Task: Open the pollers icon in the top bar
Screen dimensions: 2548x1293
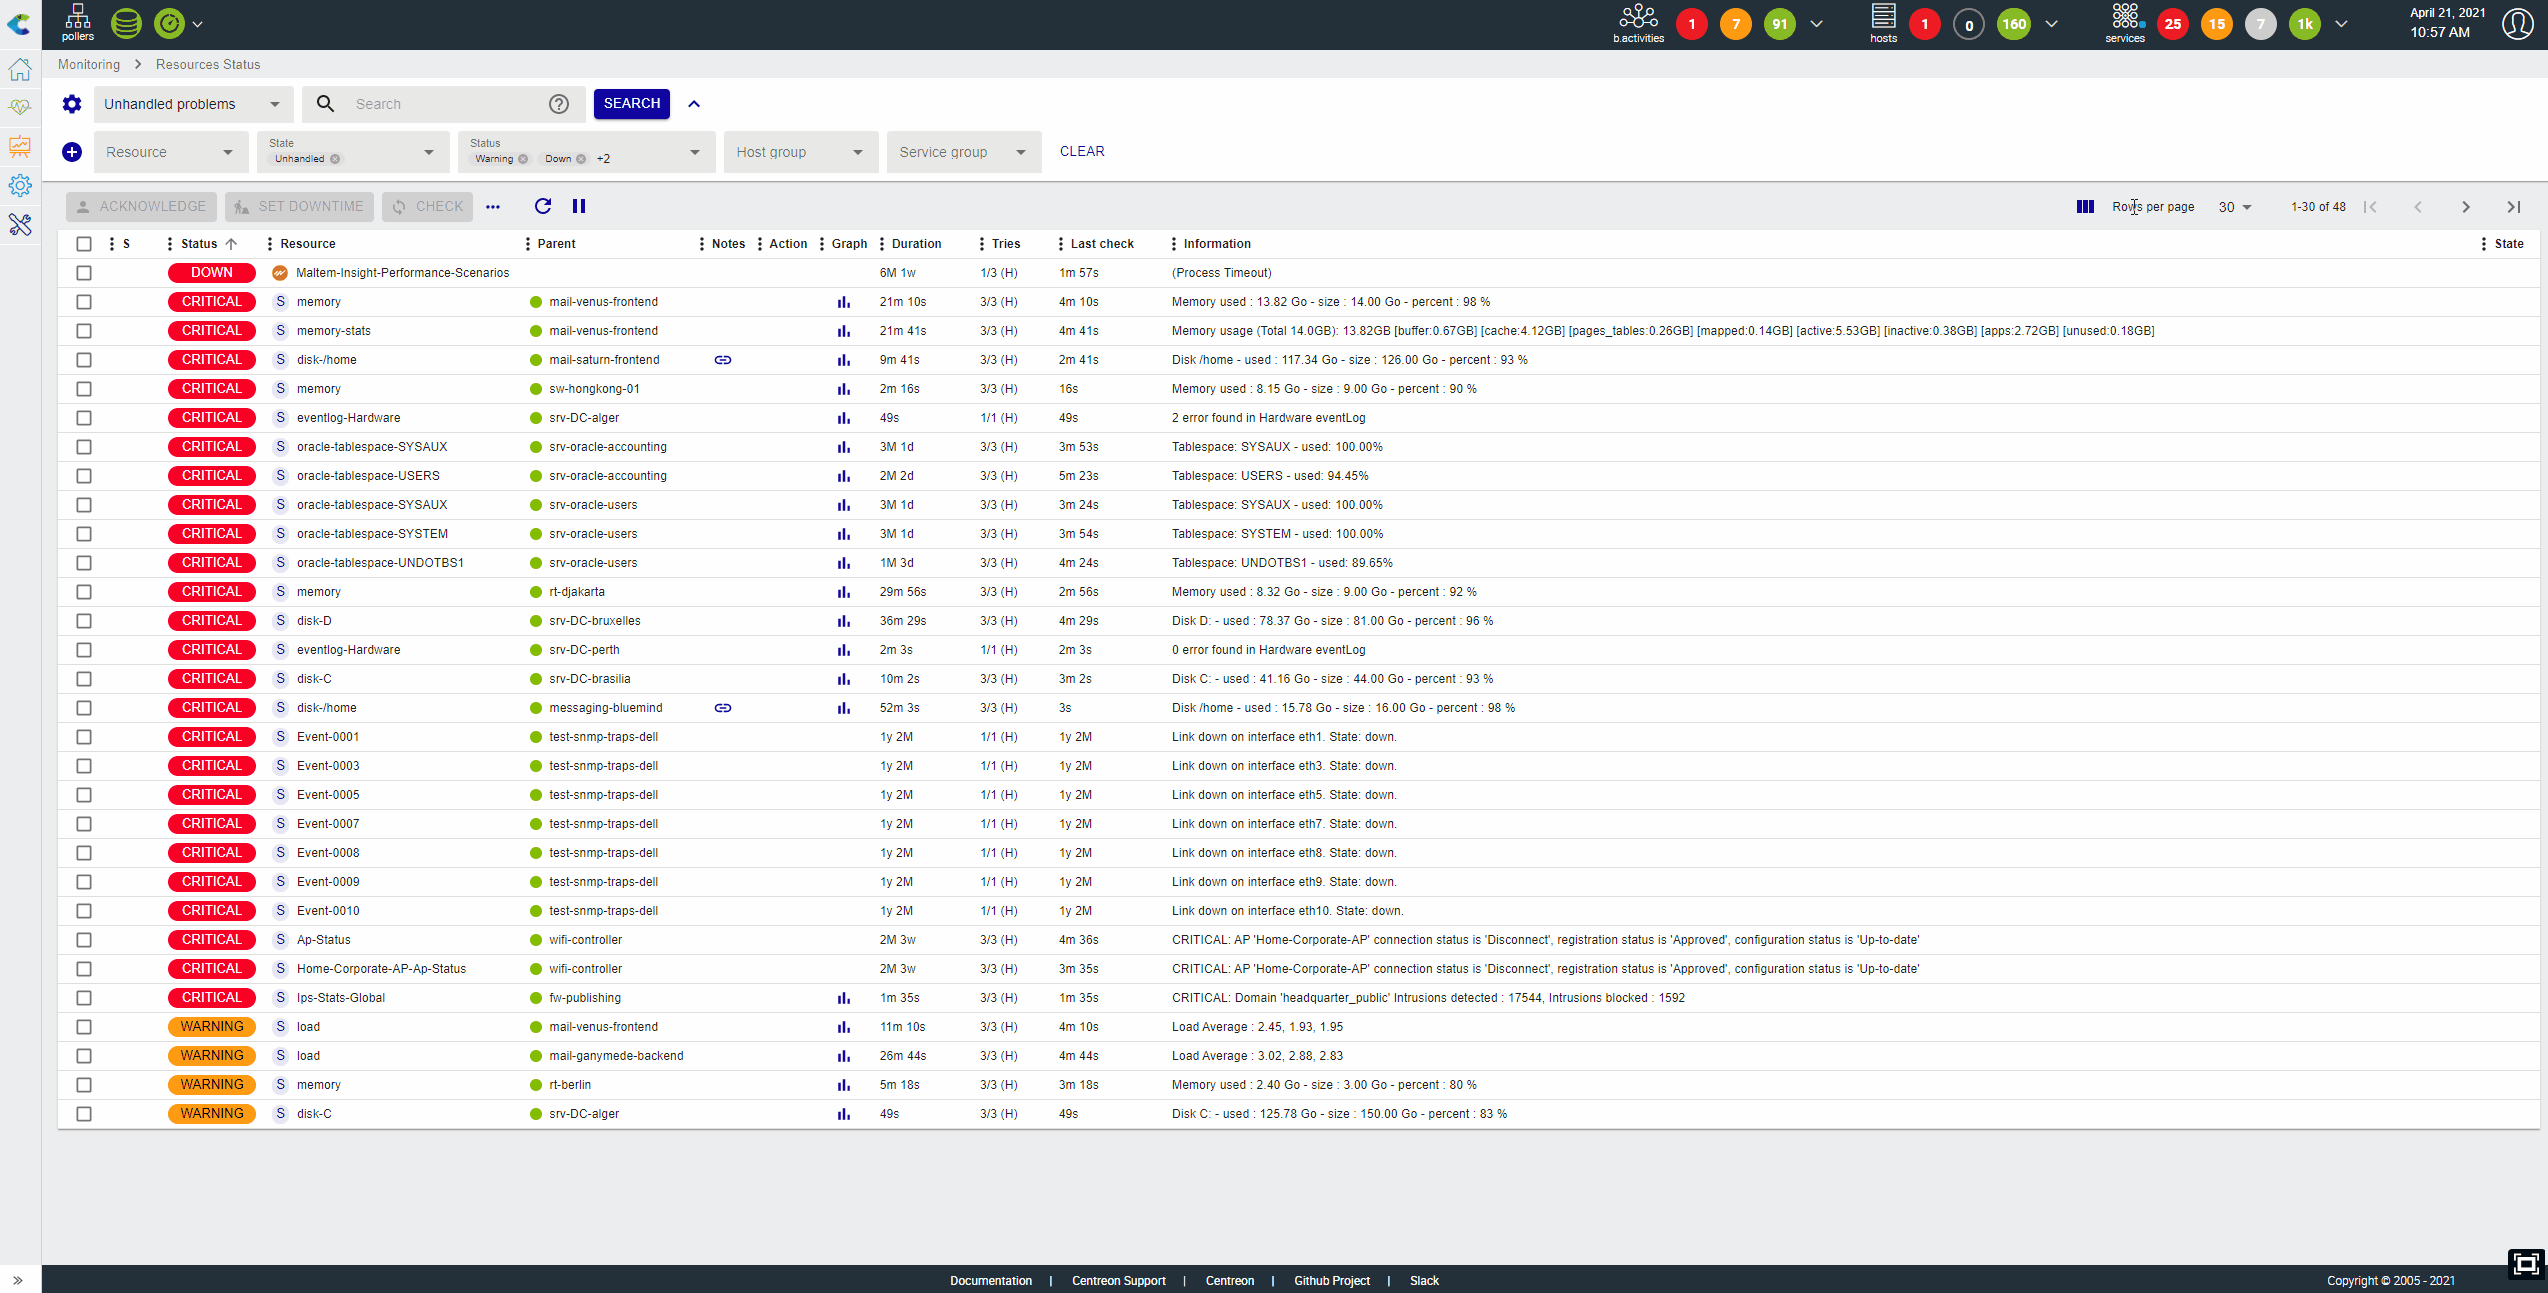Action: (77, 23)
